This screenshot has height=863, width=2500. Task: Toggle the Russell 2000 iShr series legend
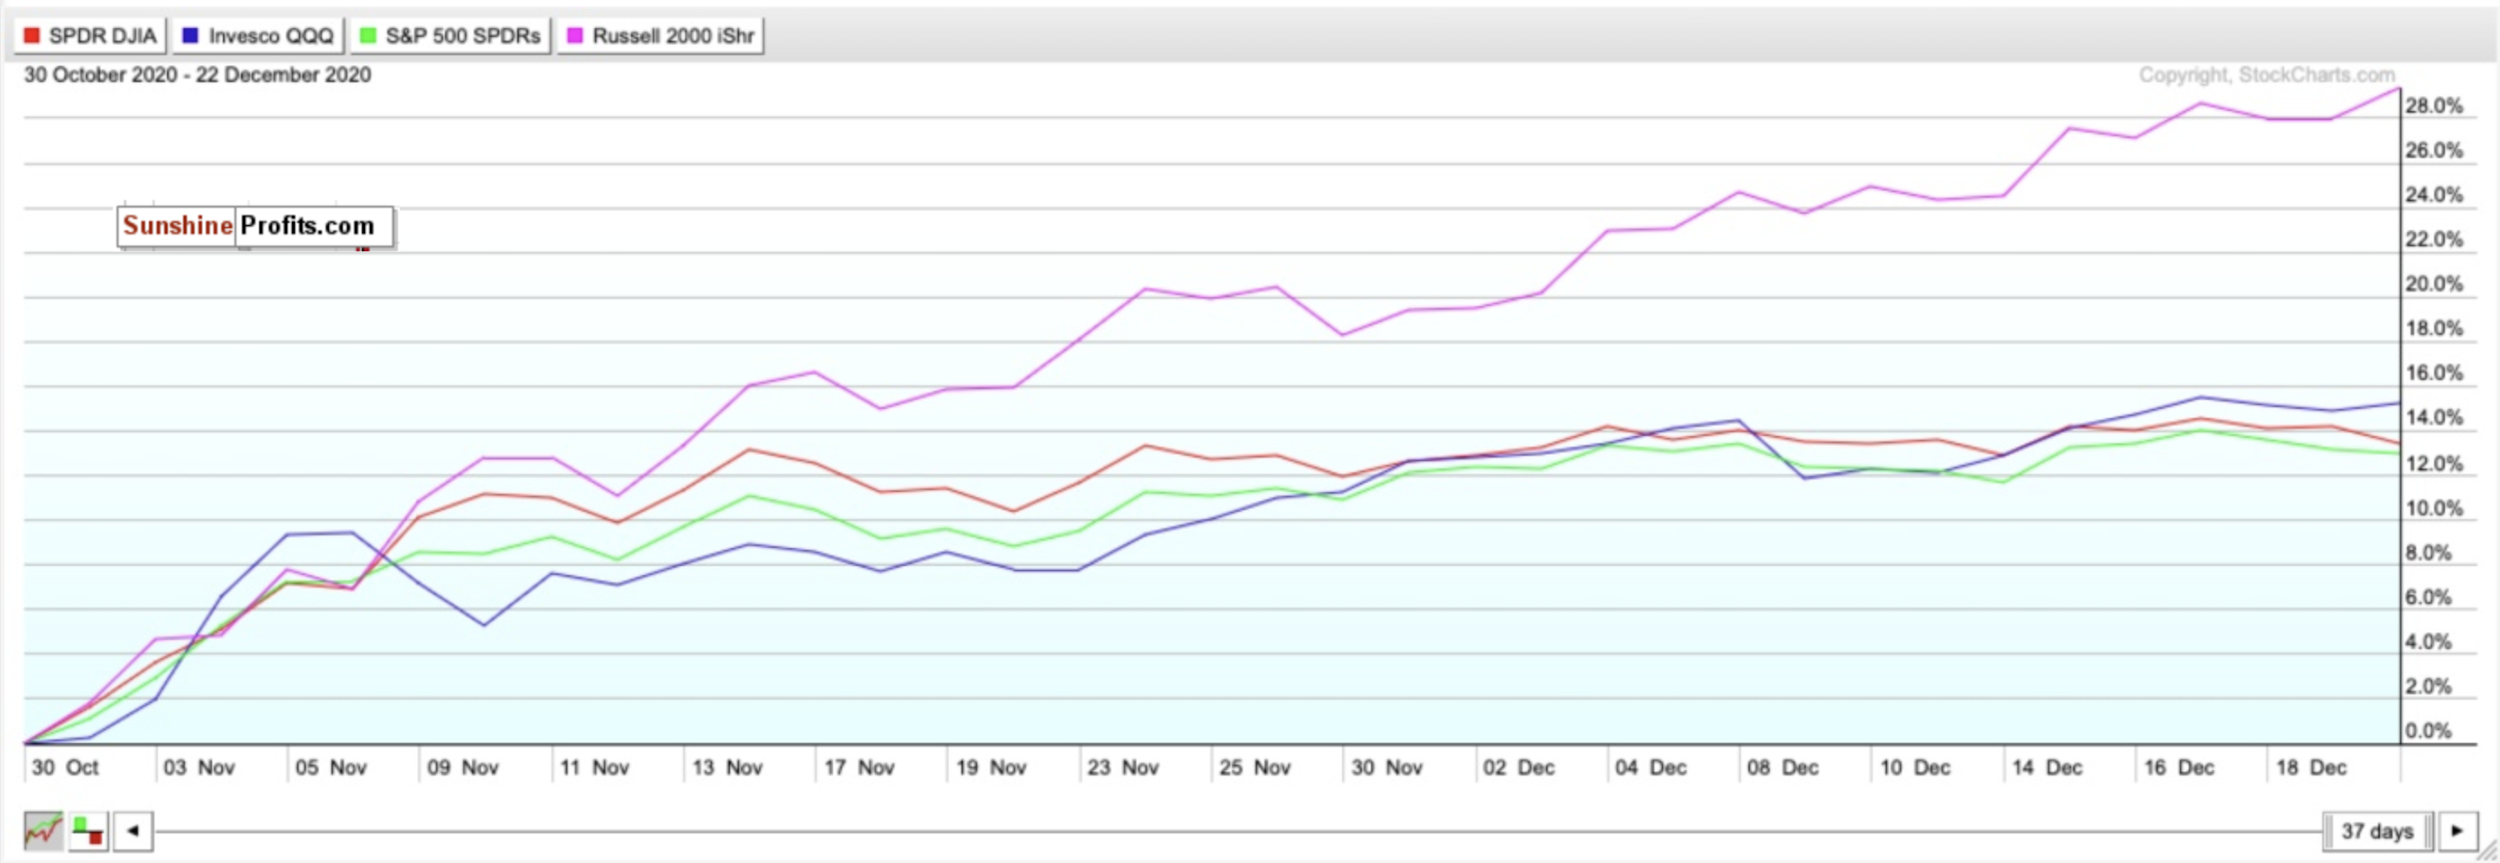point(660,36)
